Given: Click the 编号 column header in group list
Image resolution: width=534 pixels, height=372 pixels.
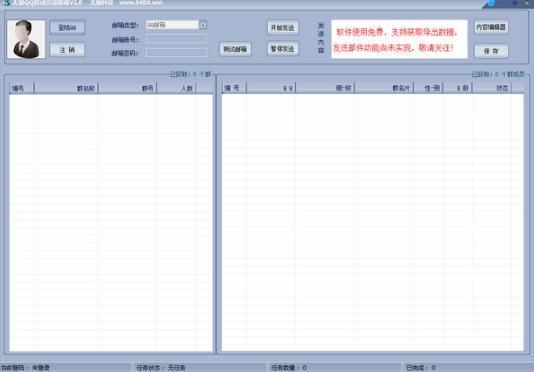Looking at the screenshot, I should pyautogui.click(x=21, y=88).
